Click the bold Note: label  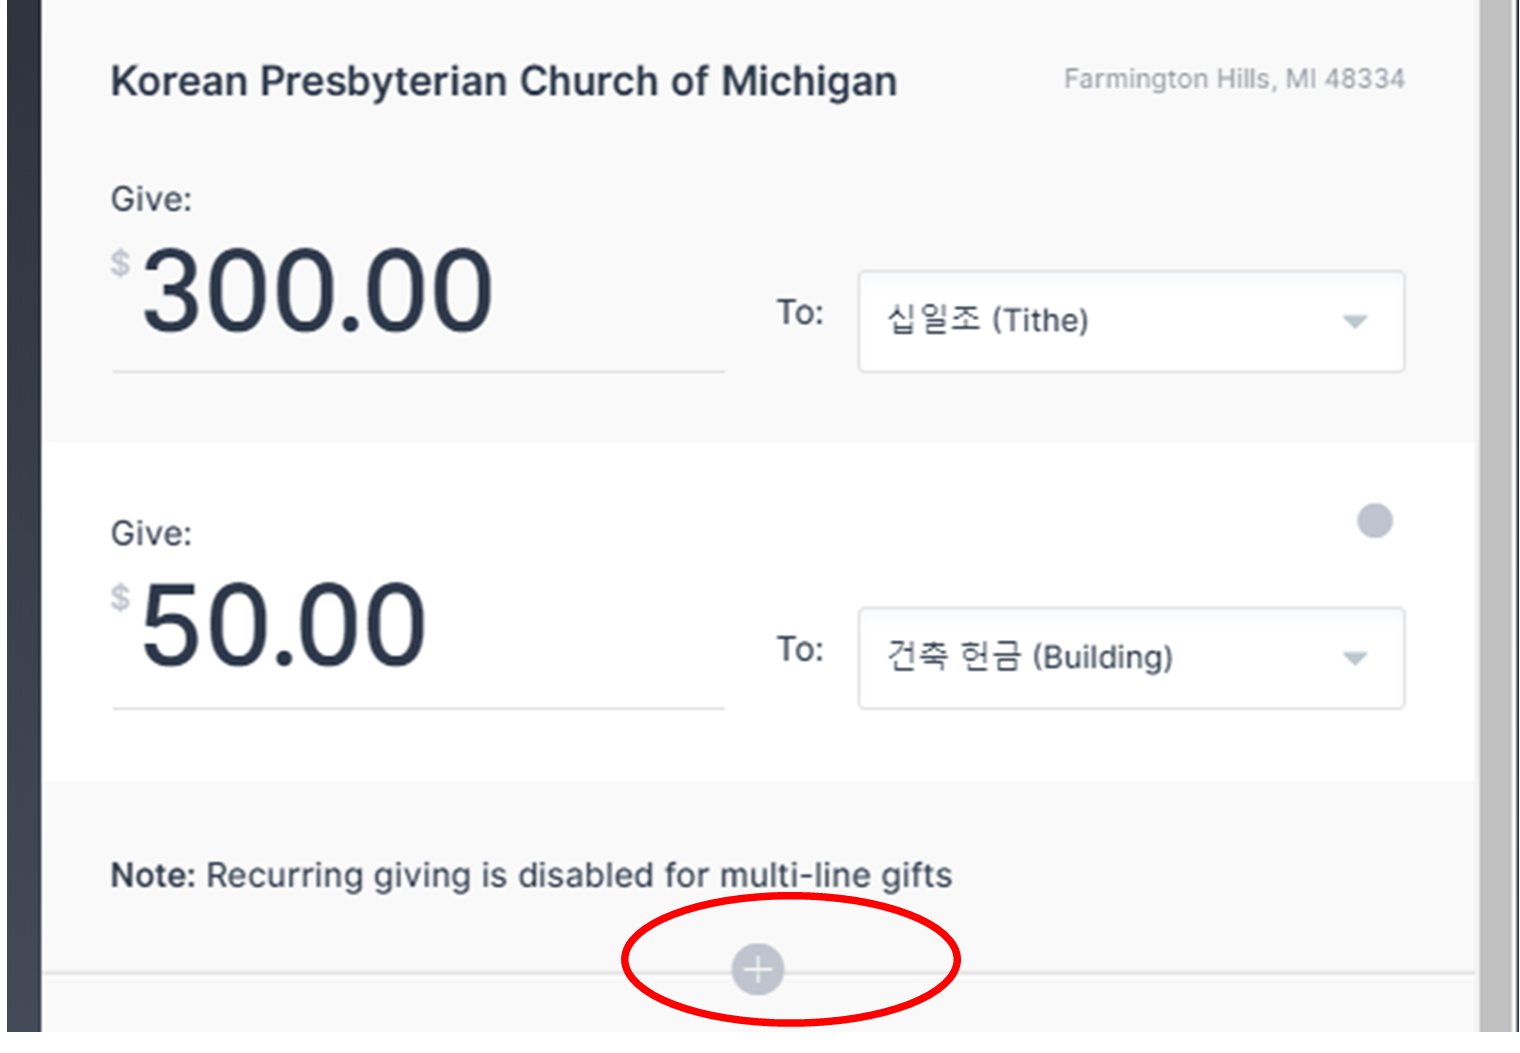click(x=153, y=875)
